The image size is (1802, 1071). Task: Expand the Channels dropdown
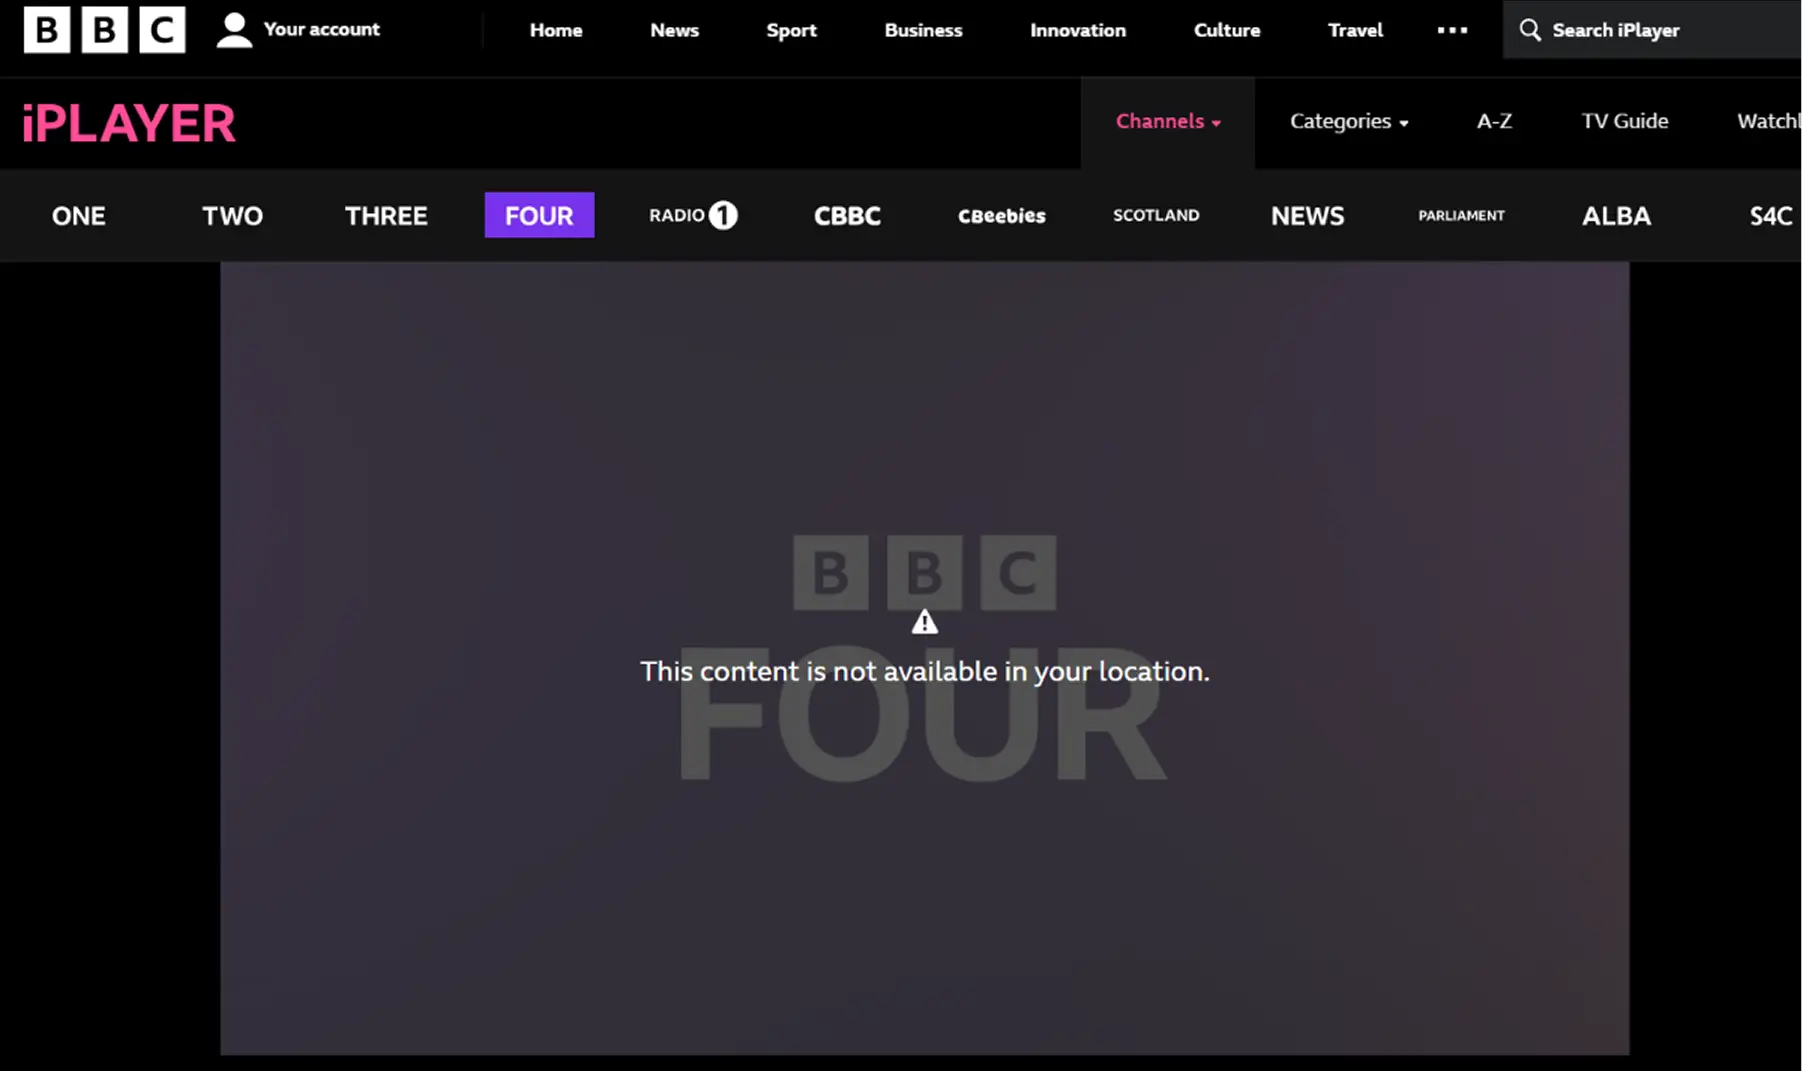pyautogui.click(x=1168, y=121)
